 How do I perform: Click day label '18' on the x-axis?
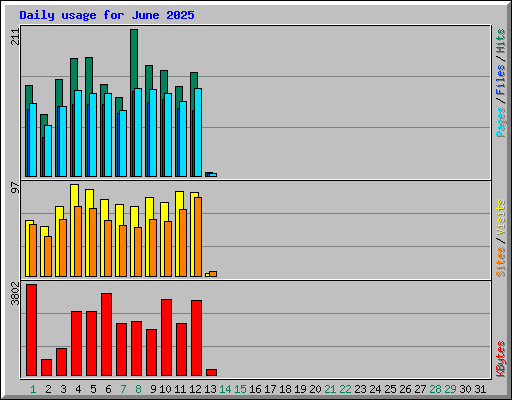click(x=285, y=389)
